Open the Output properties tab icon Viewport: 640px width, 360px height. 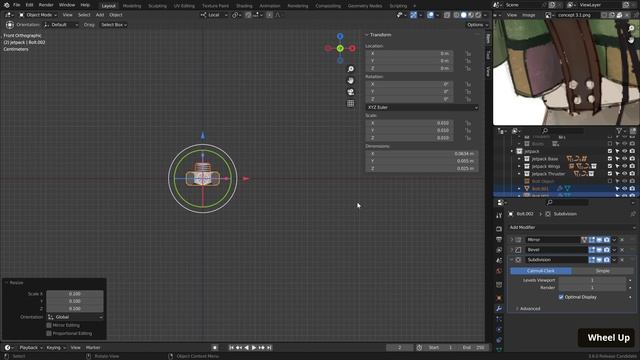click(499, 240)
